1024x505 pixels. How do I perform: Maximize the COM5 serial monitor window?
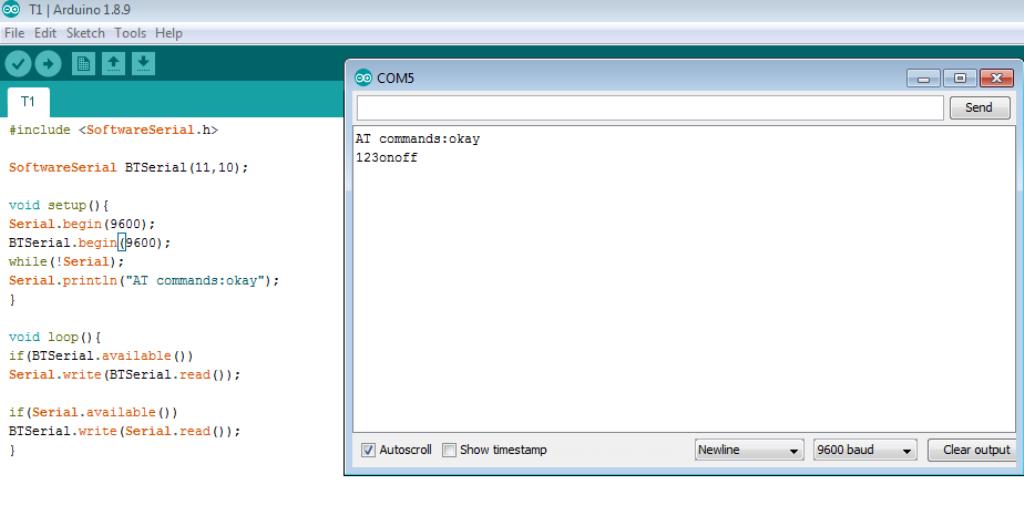tap(960, 78)
